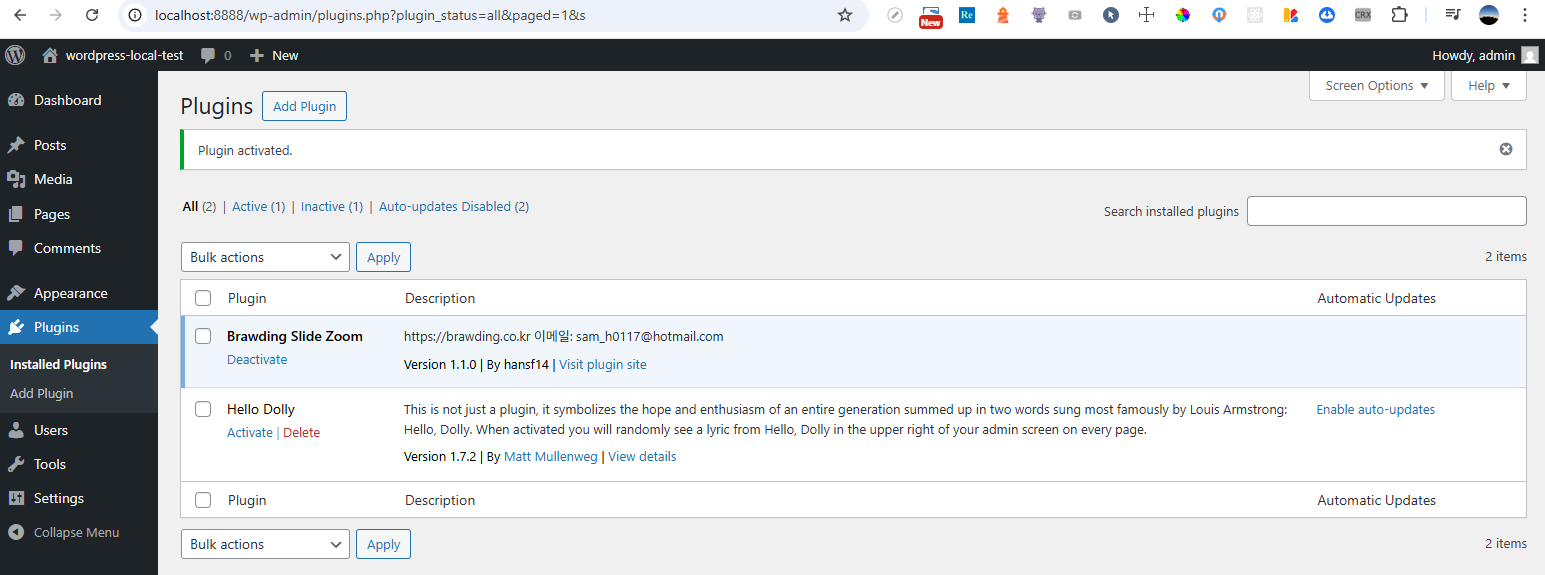Dismiss the Plugin activated notice
This screenshot has width=1545, height=575.
[1505, 149]
